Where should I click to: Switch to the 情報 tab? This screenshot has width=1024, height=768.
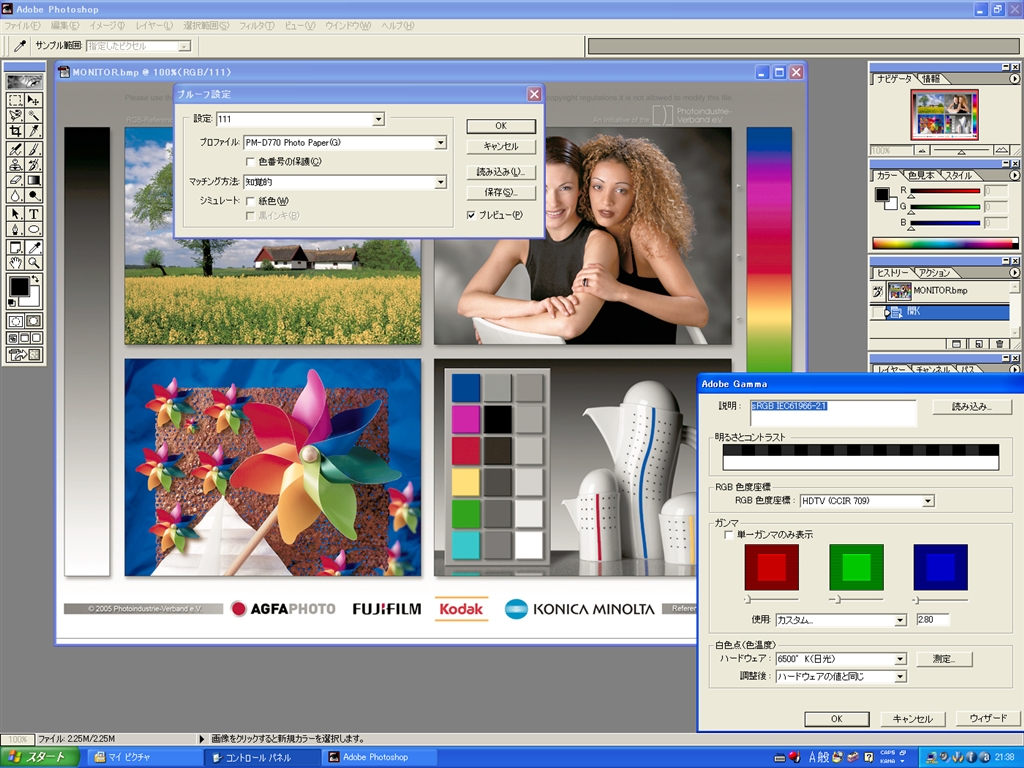(931, 78)
